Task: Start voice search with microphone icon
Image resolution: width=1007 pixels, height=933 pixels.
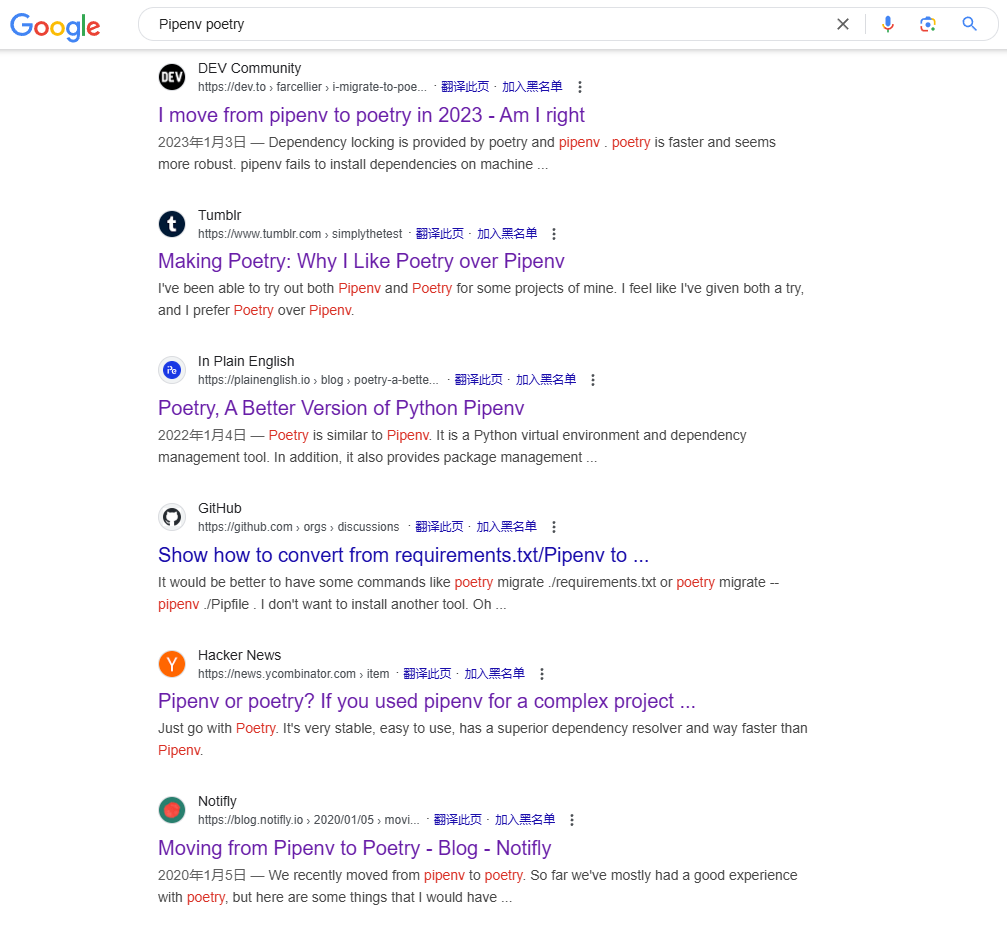Action: click(888, 24)
